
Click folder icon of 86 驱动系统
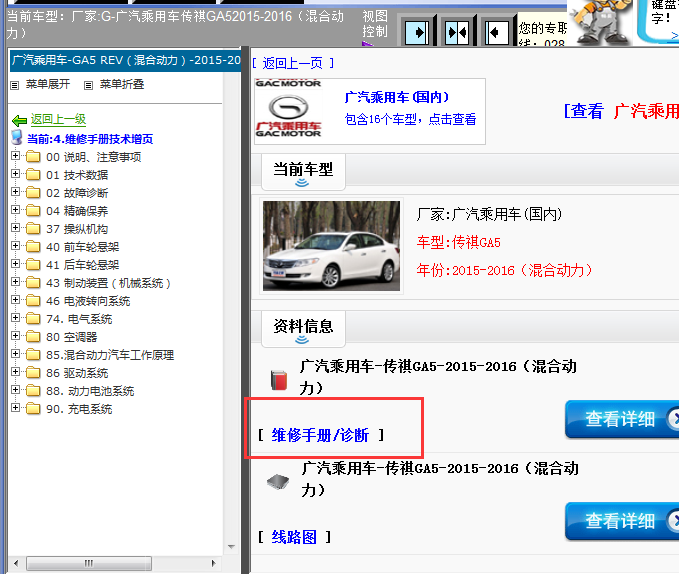pos(33,372)
